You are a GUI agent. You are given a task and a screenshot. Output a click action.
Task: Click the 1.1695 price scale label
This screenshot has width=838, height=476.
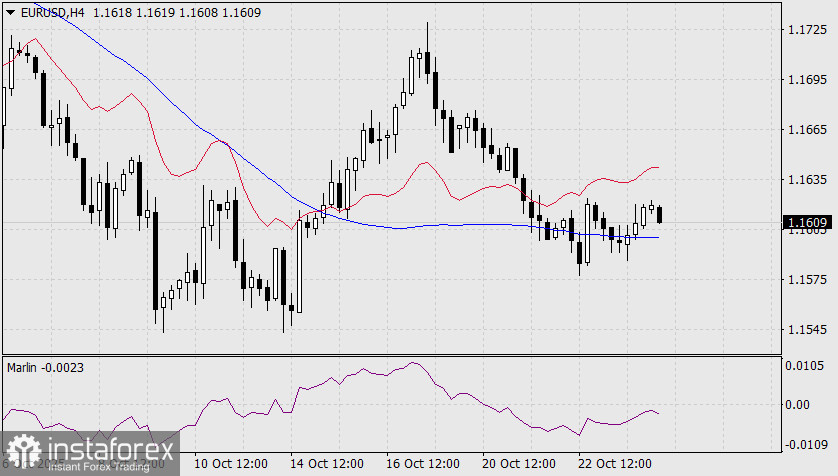[x=807, y=80]
